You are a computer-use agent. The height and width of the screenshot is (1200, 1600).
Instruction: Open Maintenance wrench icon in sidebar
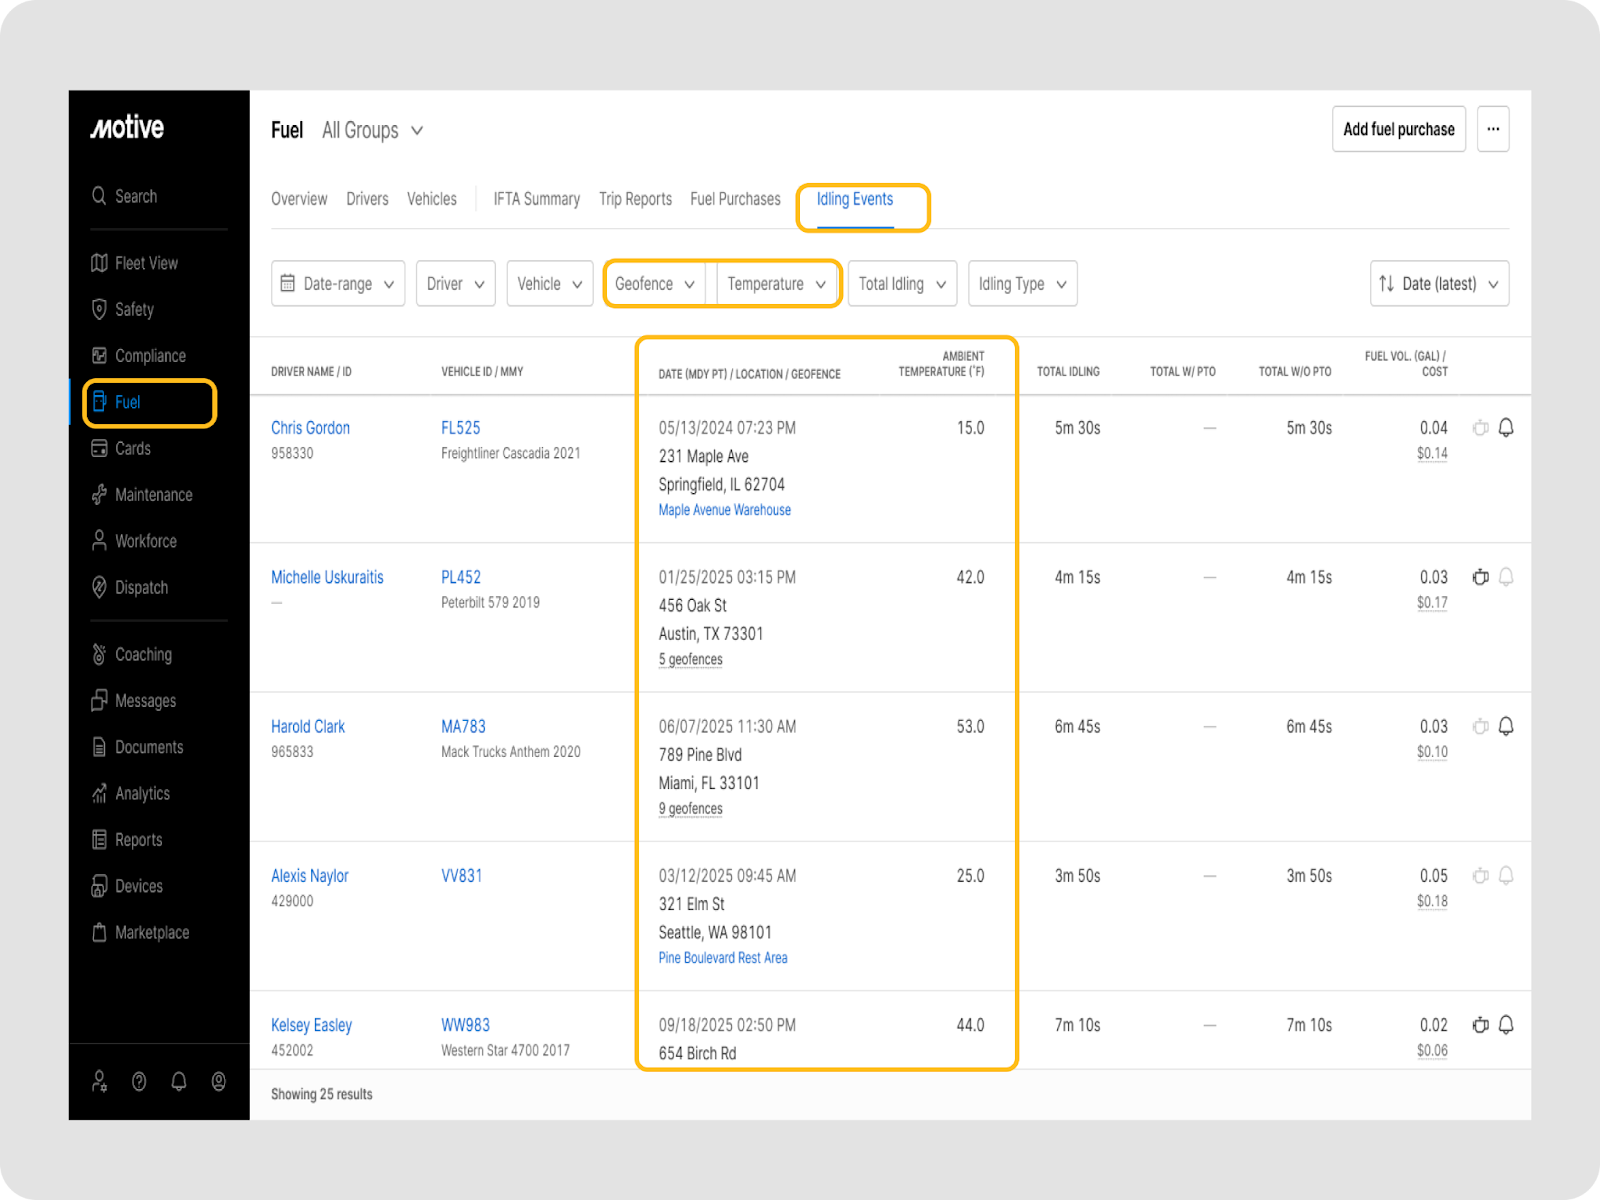[x=99, y=495]
